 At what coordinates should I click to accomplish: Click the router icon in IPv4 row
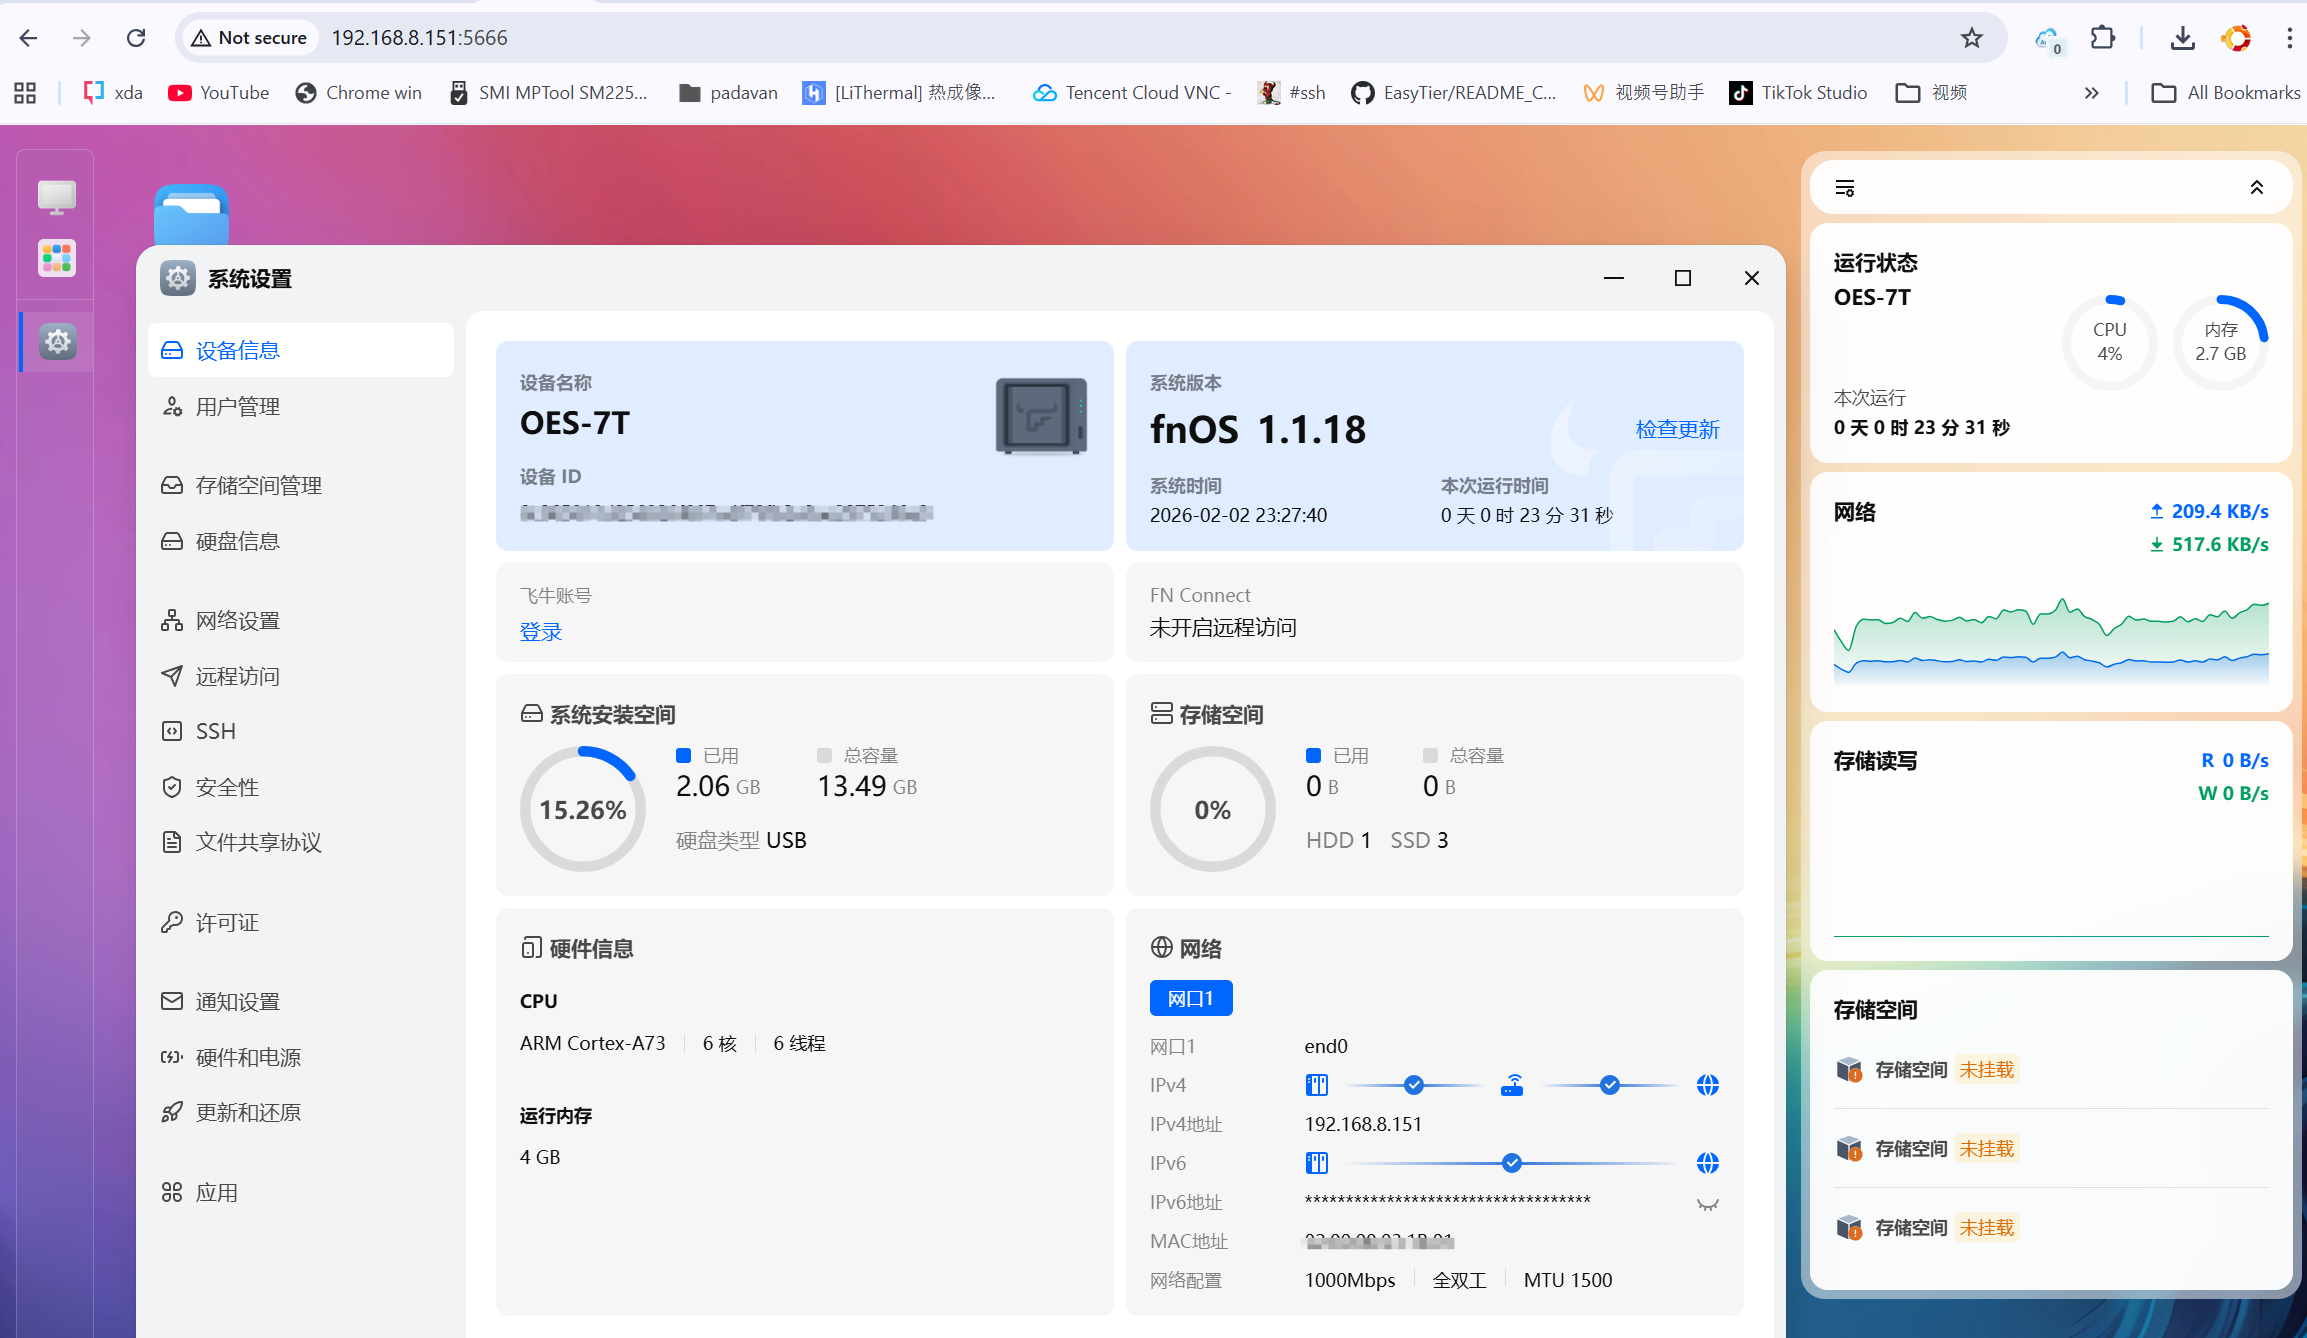pos(1512,1085)
